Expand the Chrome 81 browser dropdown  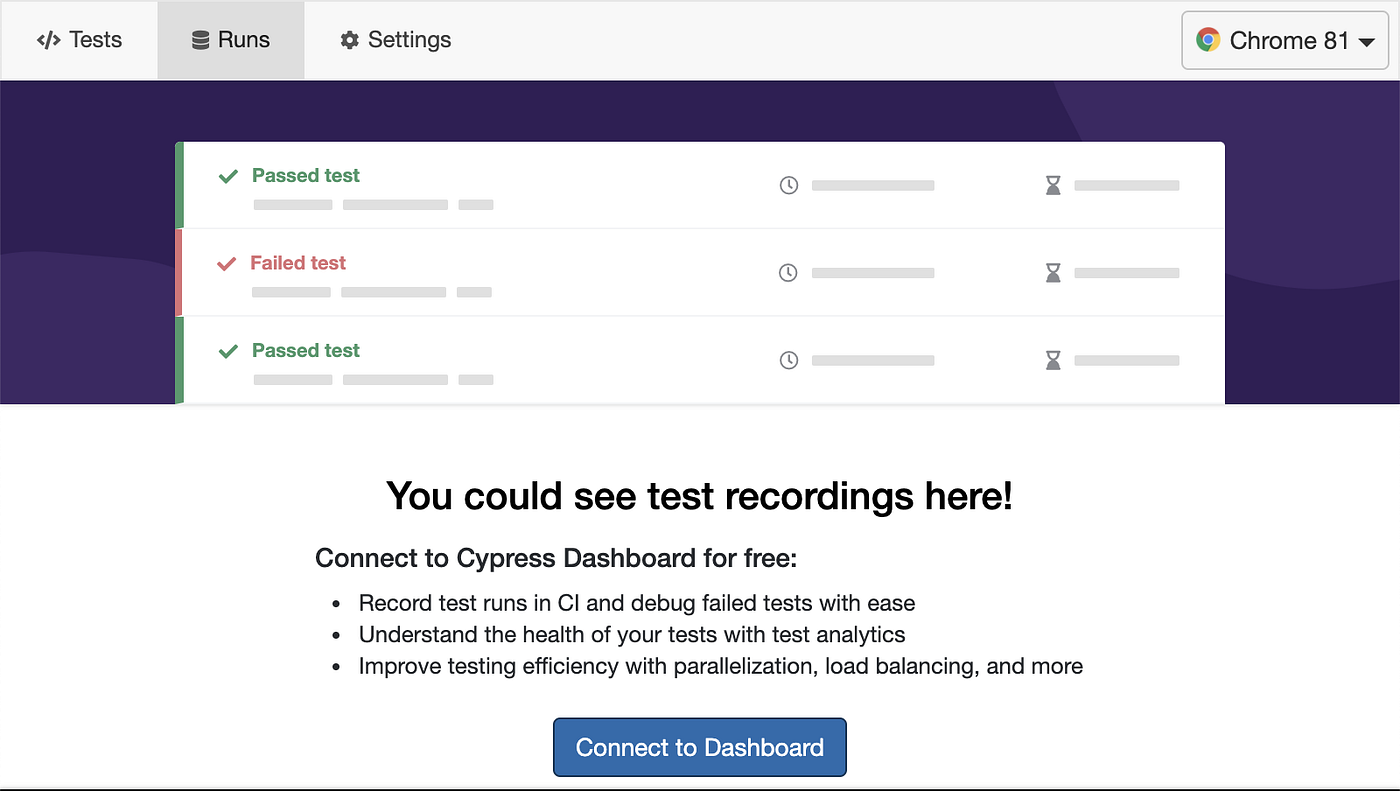1286,40
